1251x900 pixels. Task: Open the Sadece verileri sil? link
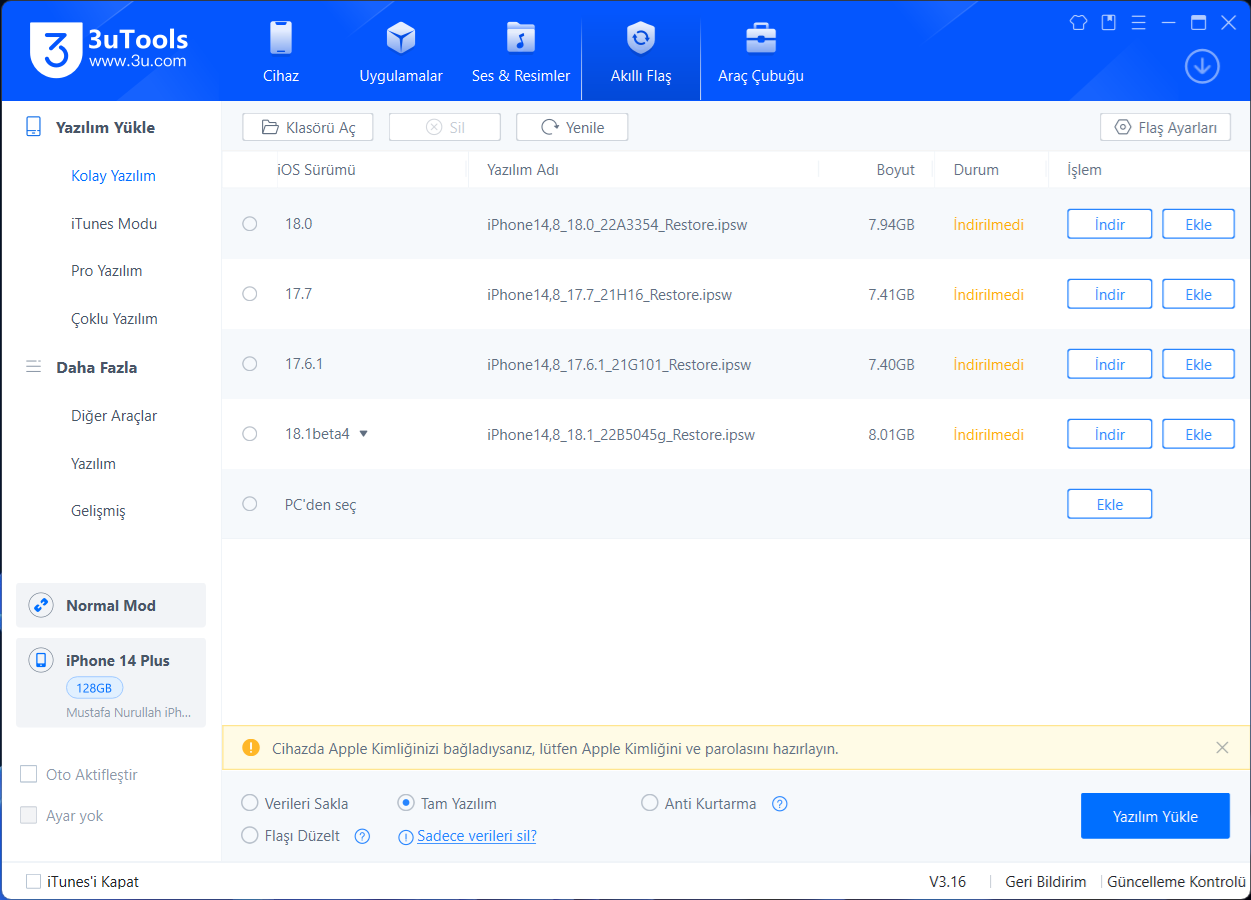point(477,836)
